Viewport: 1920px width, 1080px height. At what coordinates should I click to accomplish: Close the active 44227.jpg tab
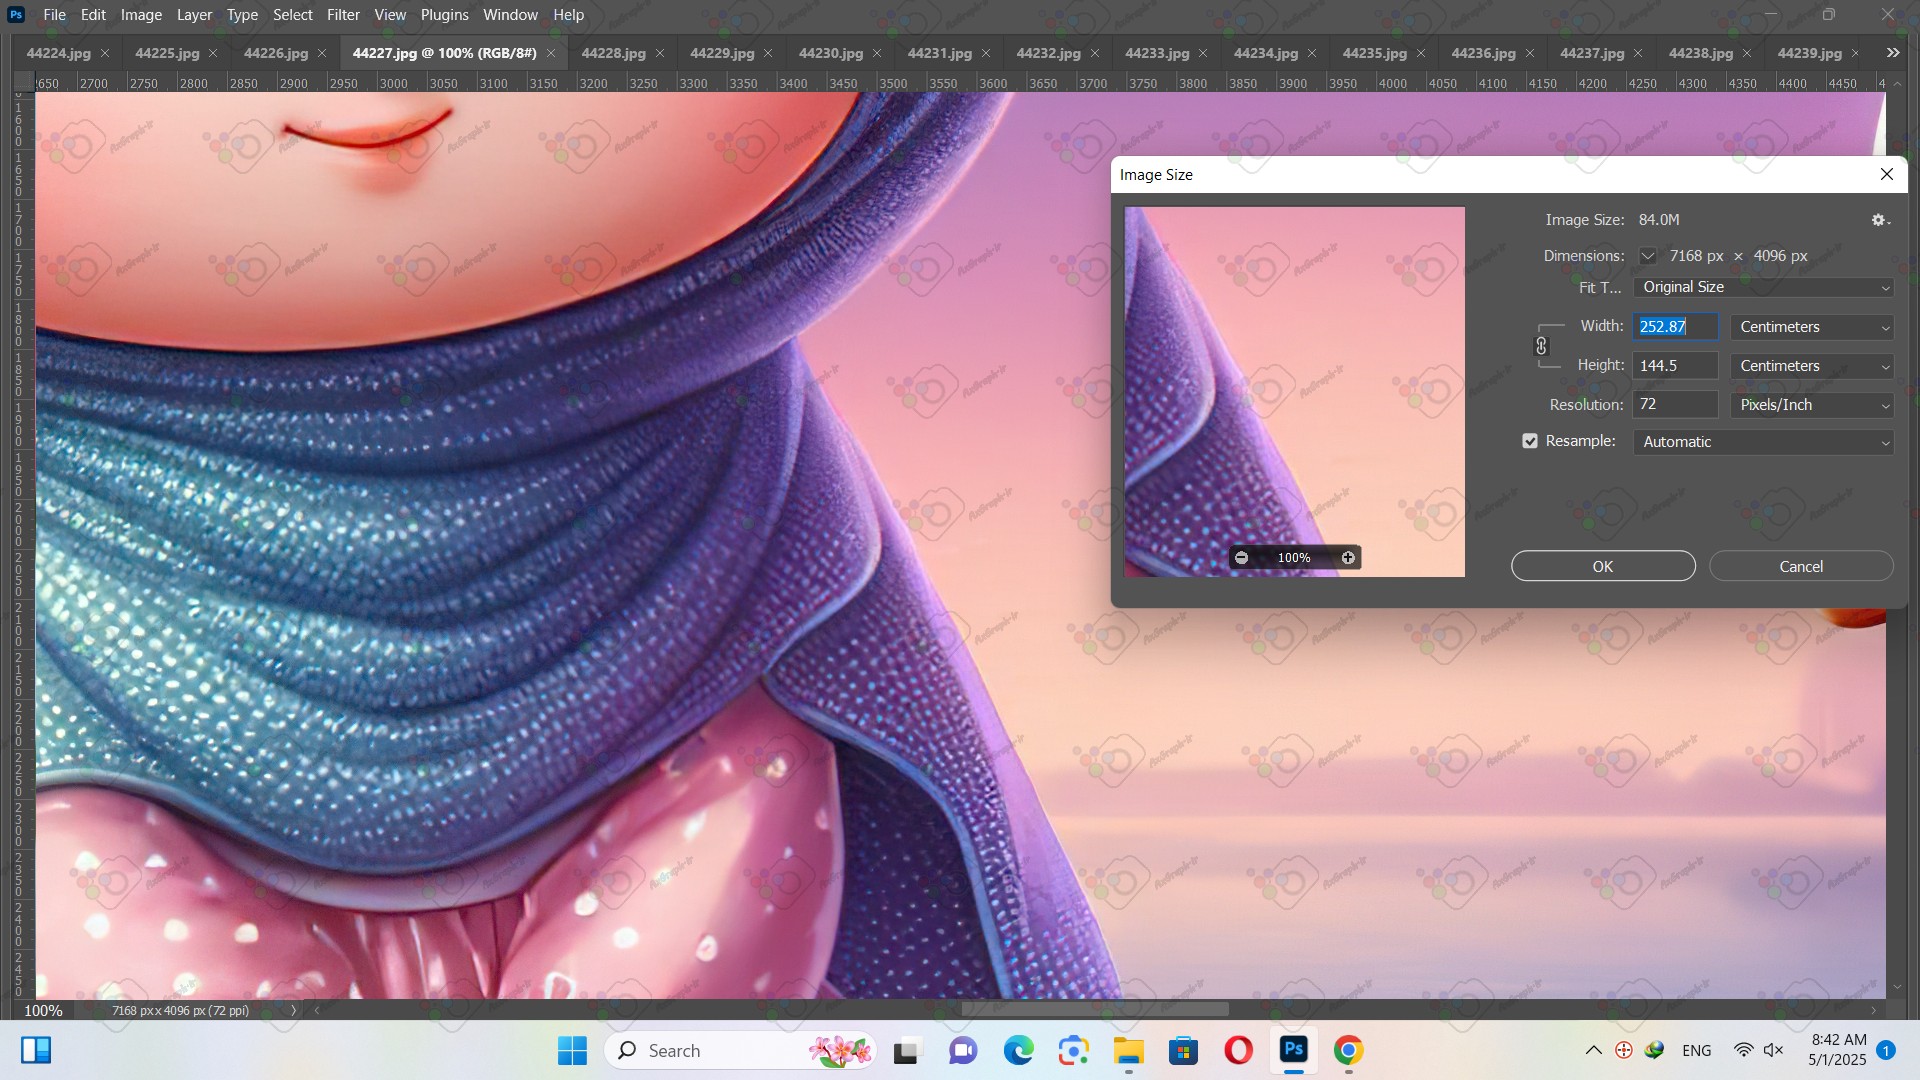click(551, 53)
